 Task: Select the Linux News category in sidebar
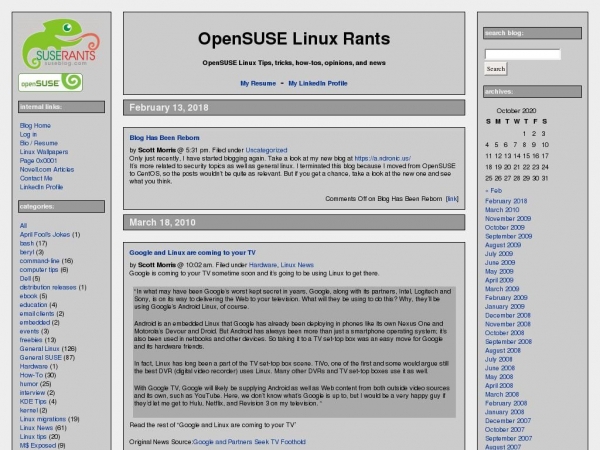click(36, 428)
